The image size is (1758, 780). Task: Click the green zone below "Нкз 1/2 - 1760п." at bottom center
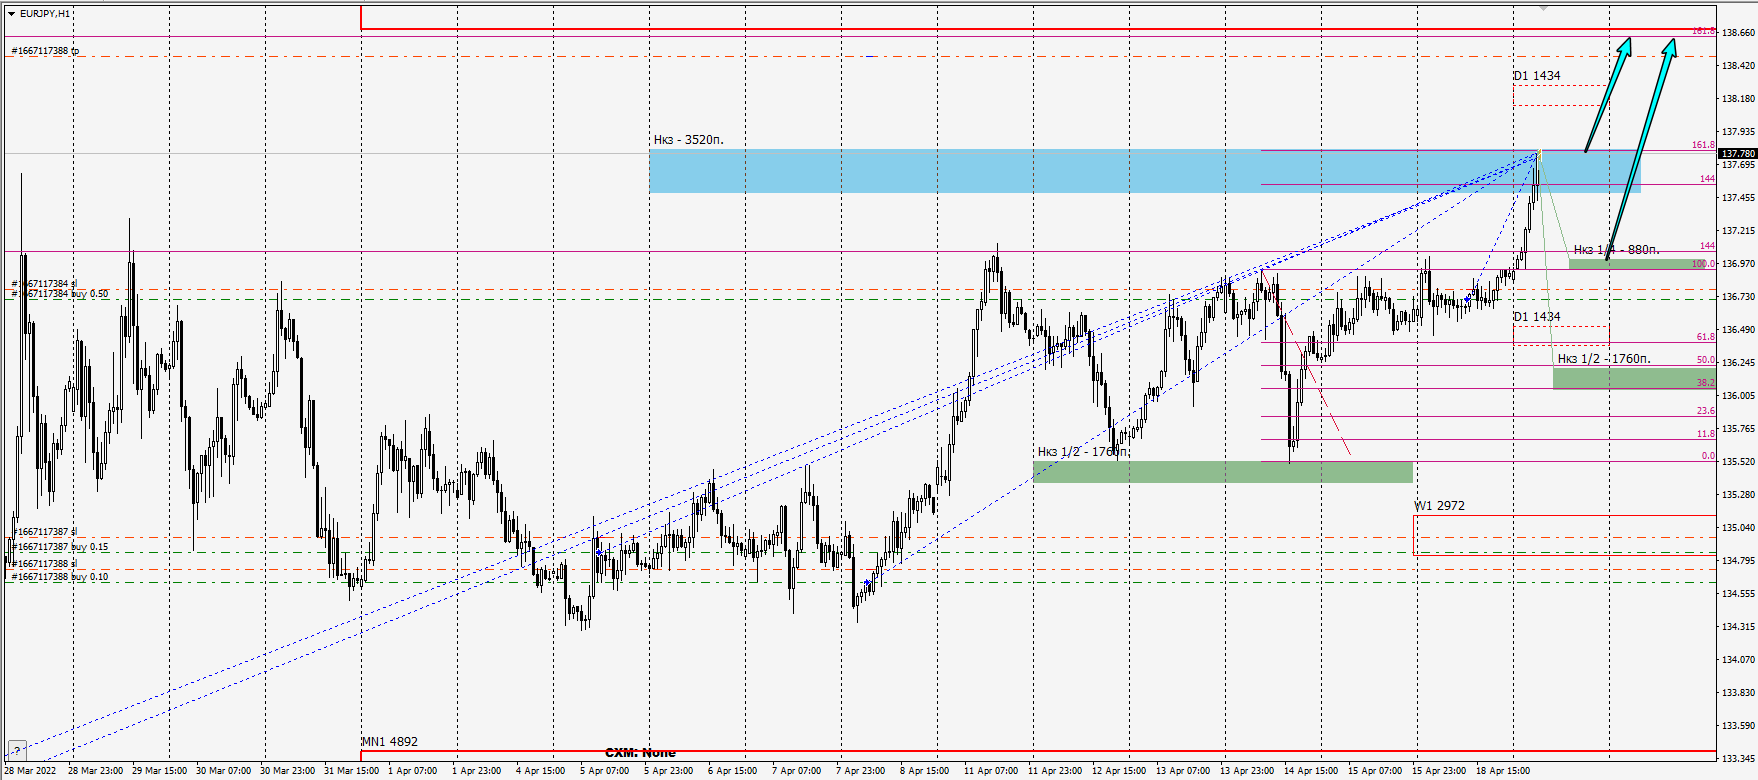click(x=1222, y=472)
